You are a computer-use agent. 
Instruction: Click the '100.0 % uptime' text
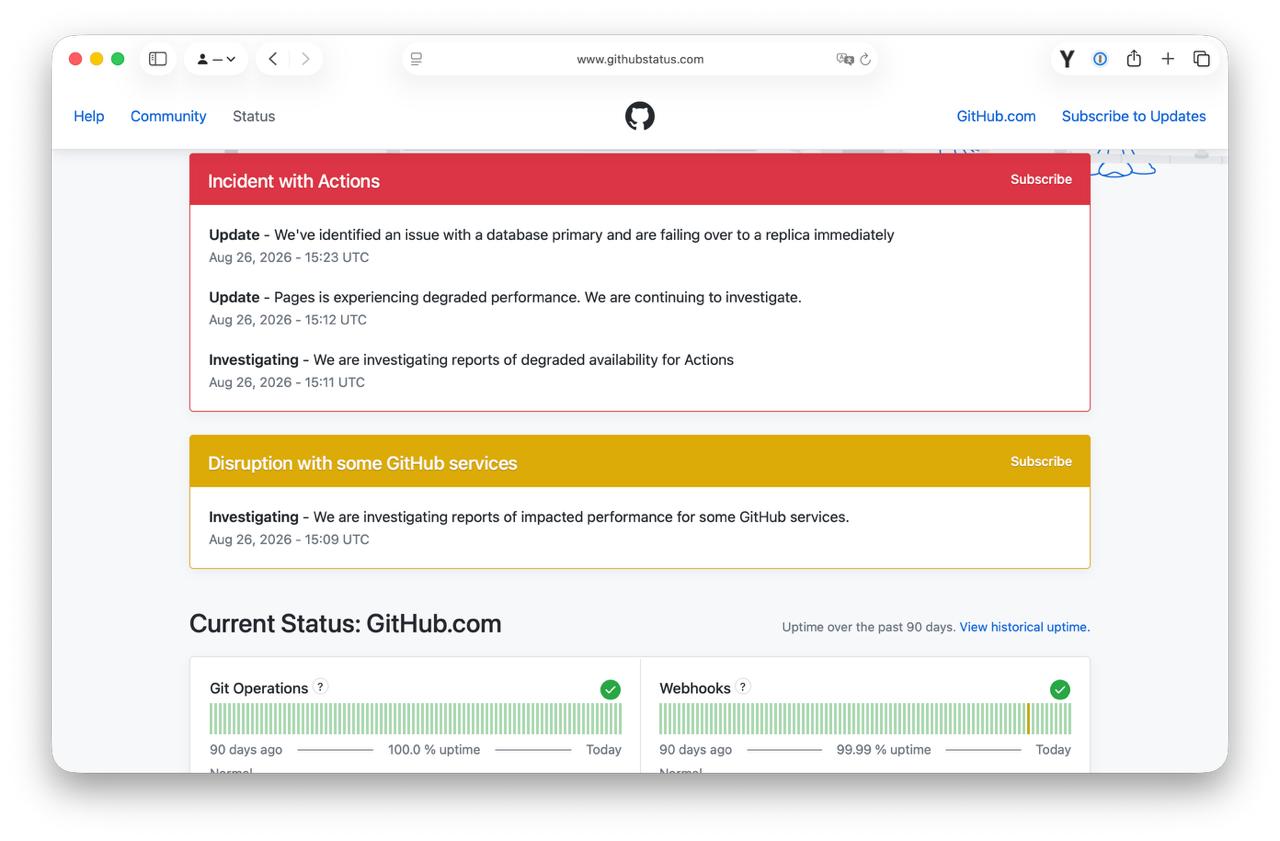(x=434, y=749)
